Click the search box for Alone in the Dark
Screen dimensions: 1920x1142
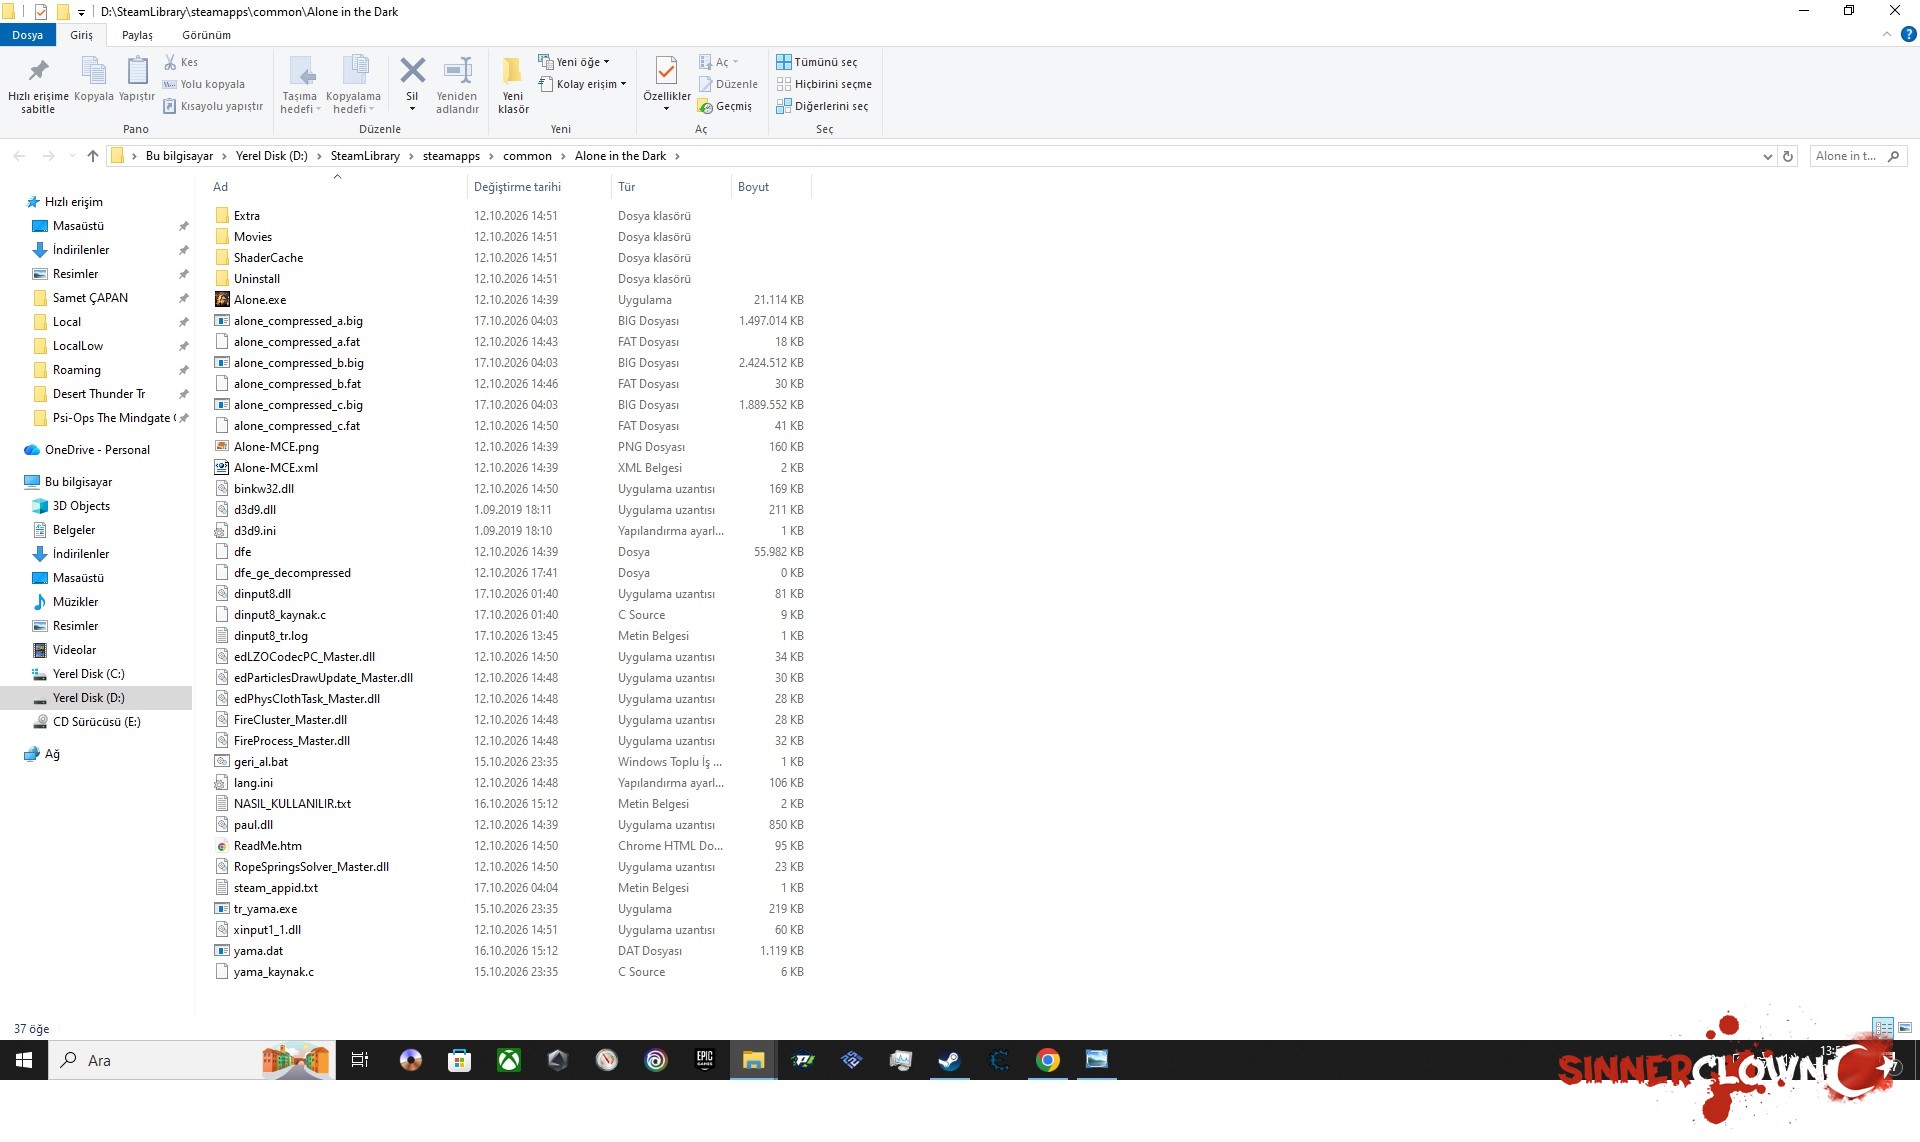1858,156
